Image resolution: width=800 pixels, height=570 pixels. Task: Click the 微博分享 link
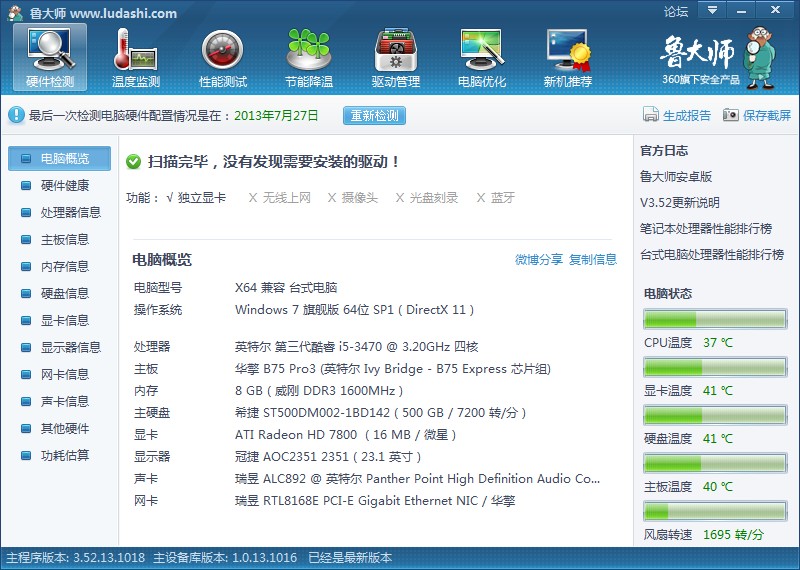(x=539, y=260)
